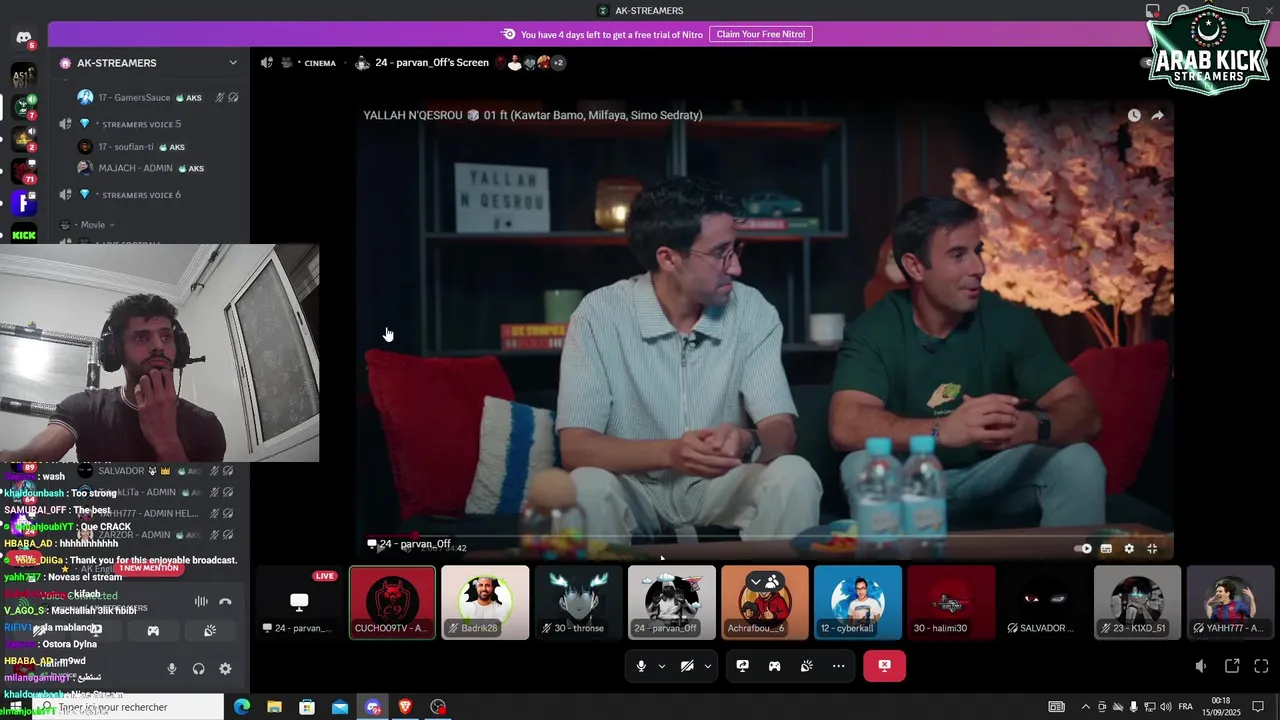Viewport: 1280px width, 720px height.
Task: Open Microsoft Store from taskbar
Action: click(307, 707)
